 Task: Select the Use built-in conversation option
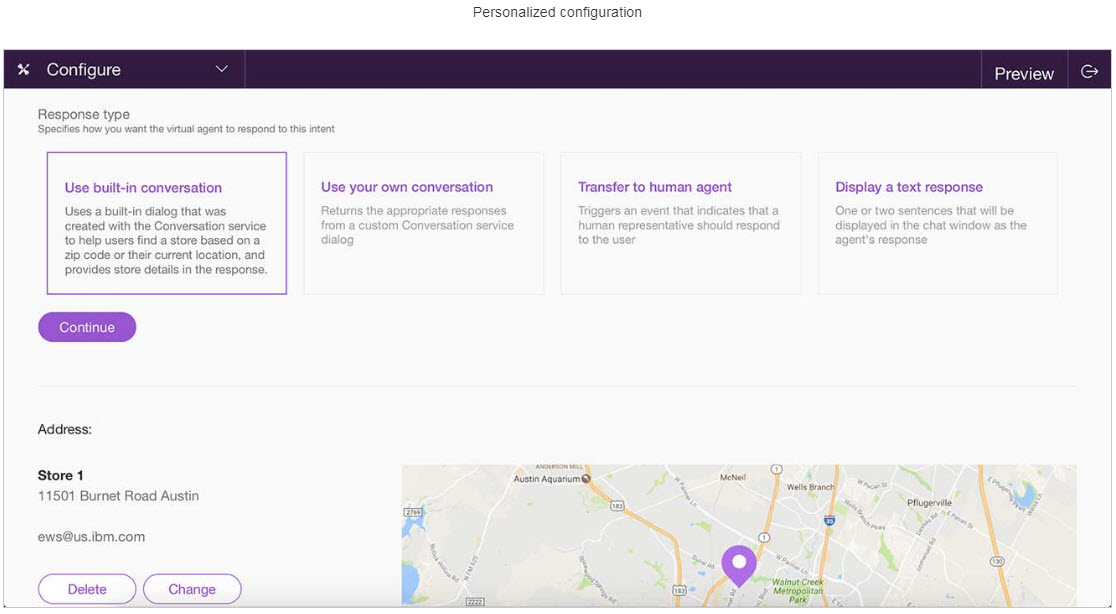coord(167,223)
